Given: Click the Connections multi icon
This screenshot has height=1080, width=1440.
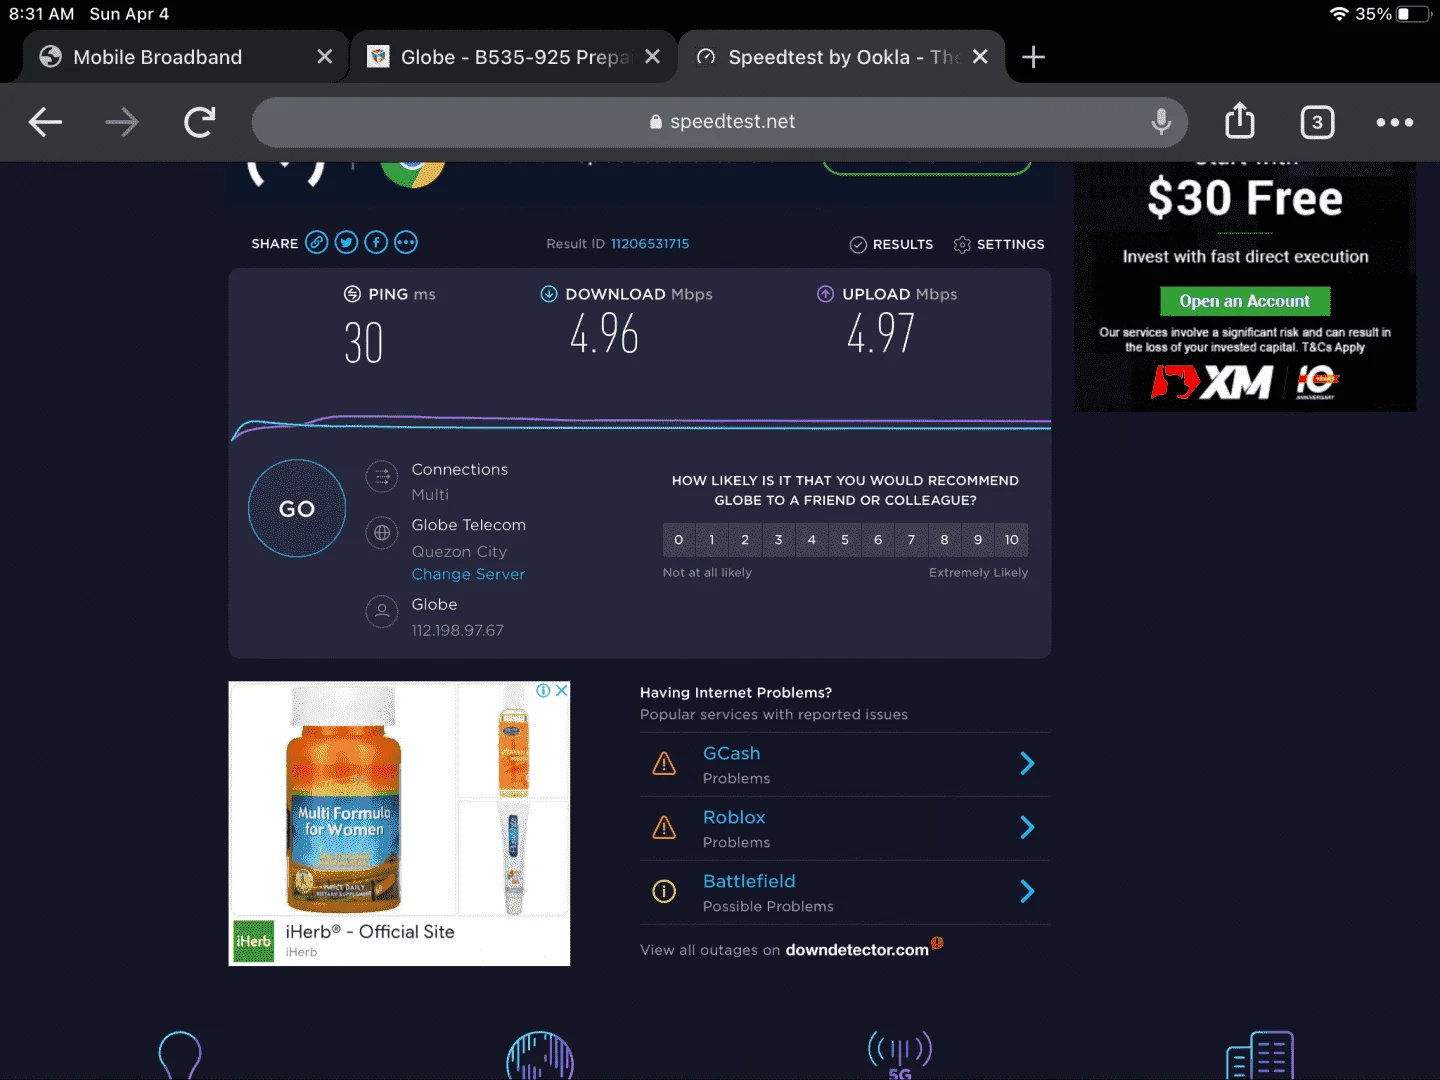Looking at the screenshot, I should (382, 477).
